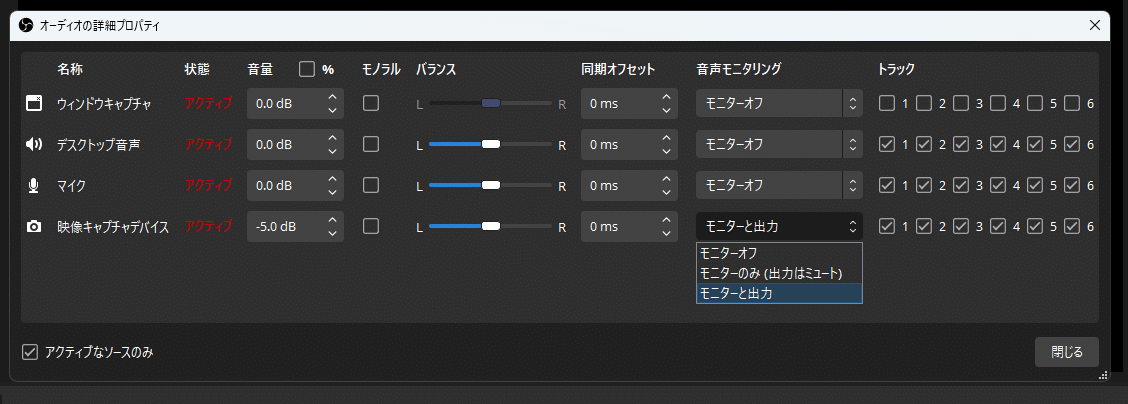
Task: Increase sync offset for 映像キャプチャデバイス
Action: pos(666,219)
